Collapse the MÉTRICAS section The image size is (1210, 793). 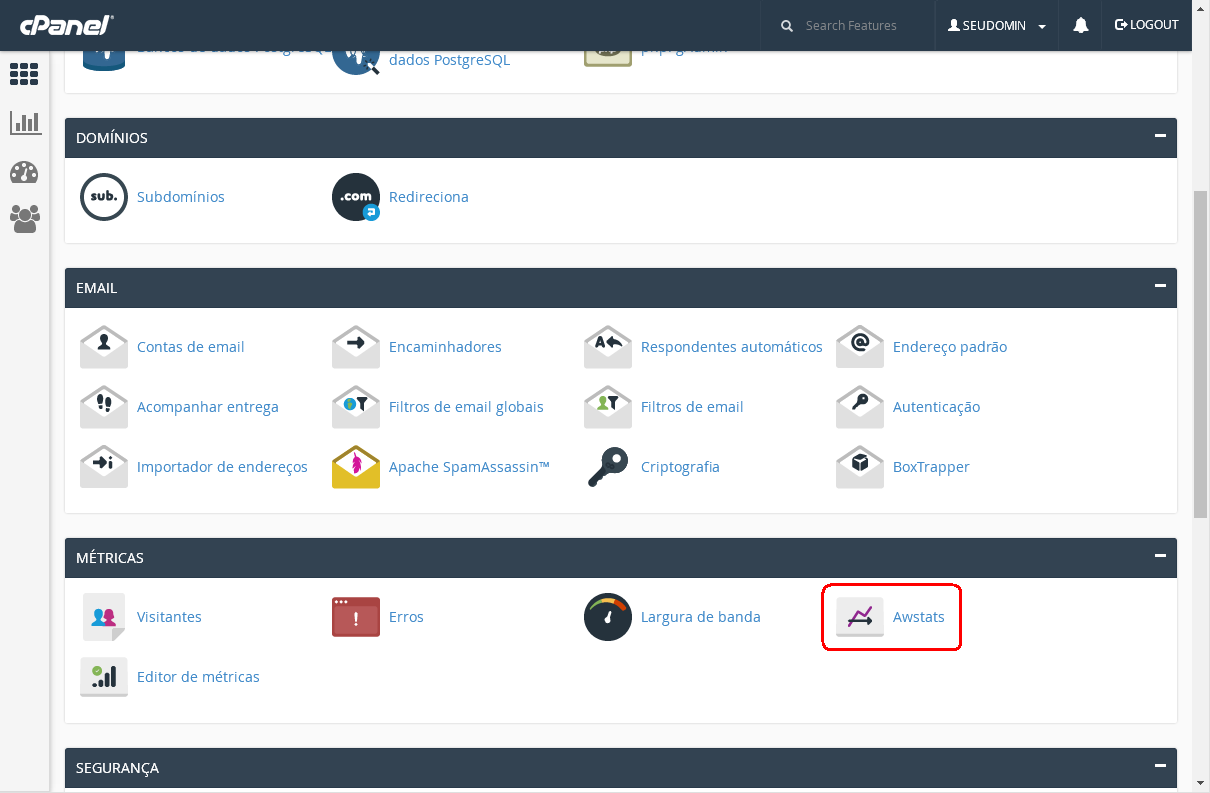[x=1160, y=556]
